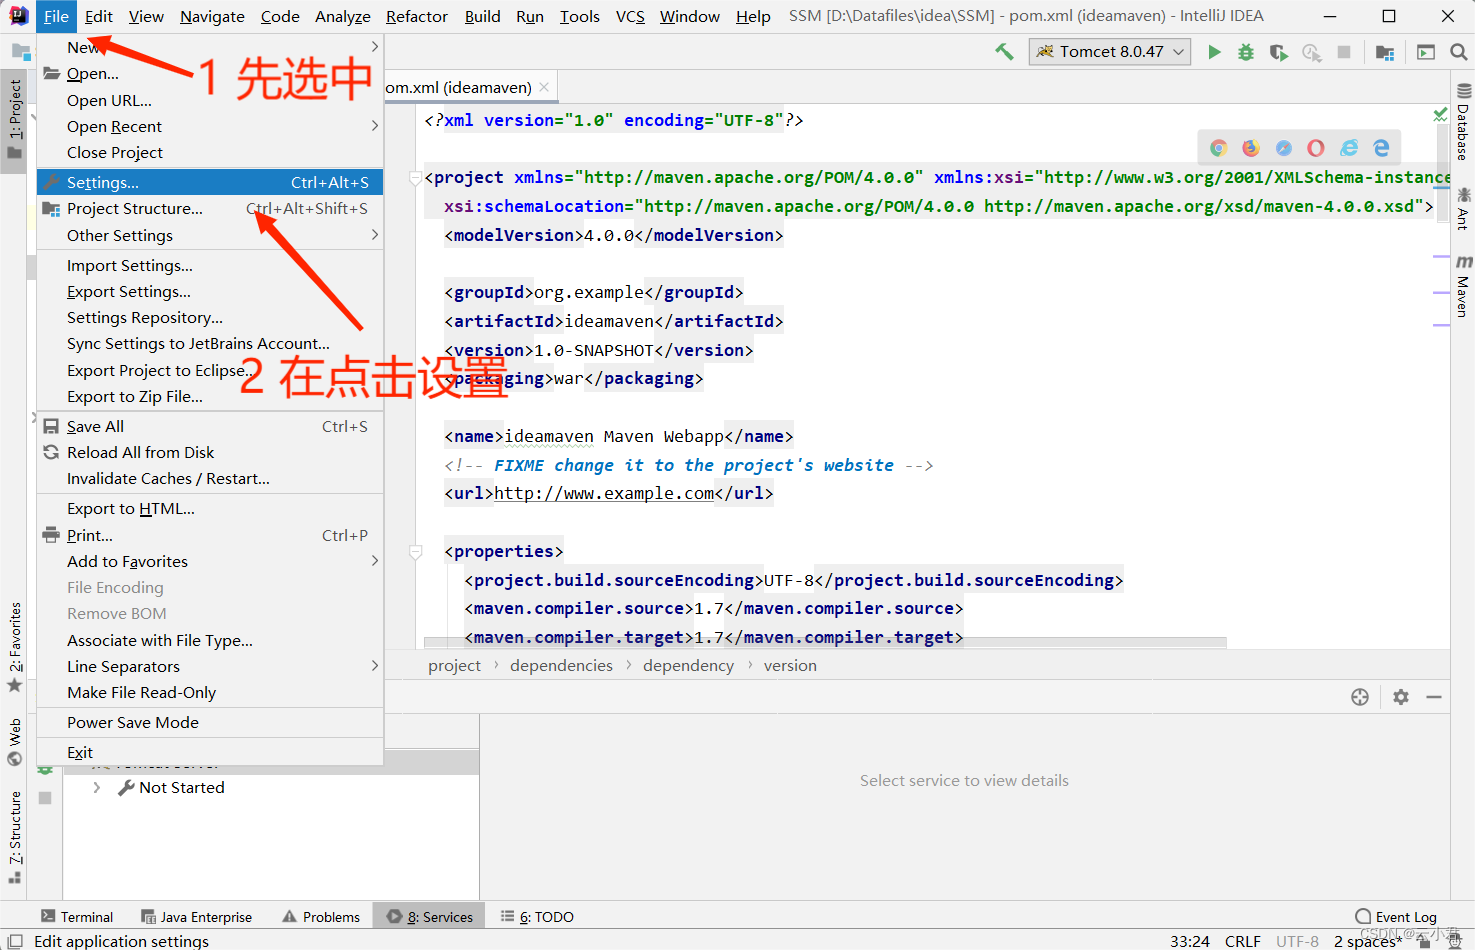Viewport: 1475px width, 950px height.
Task: Click Invalidate Caches / Restart...
Action: click(x=210, y=478)
